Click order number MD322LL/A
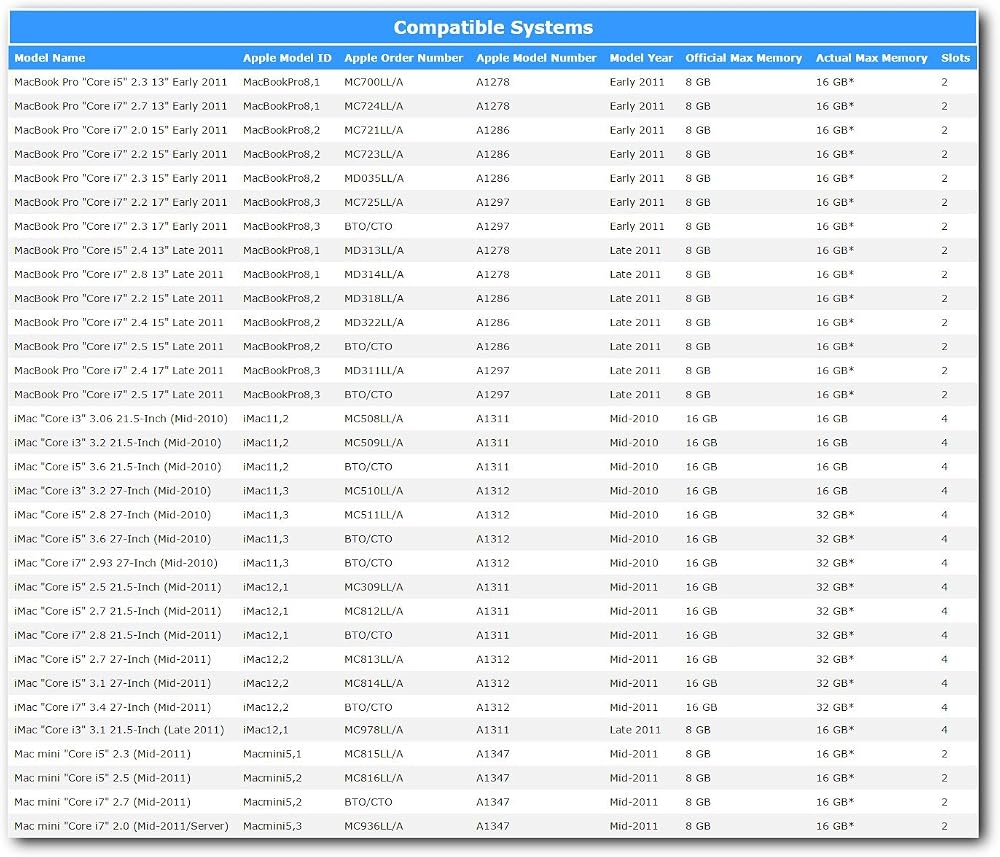 point(374,323)
